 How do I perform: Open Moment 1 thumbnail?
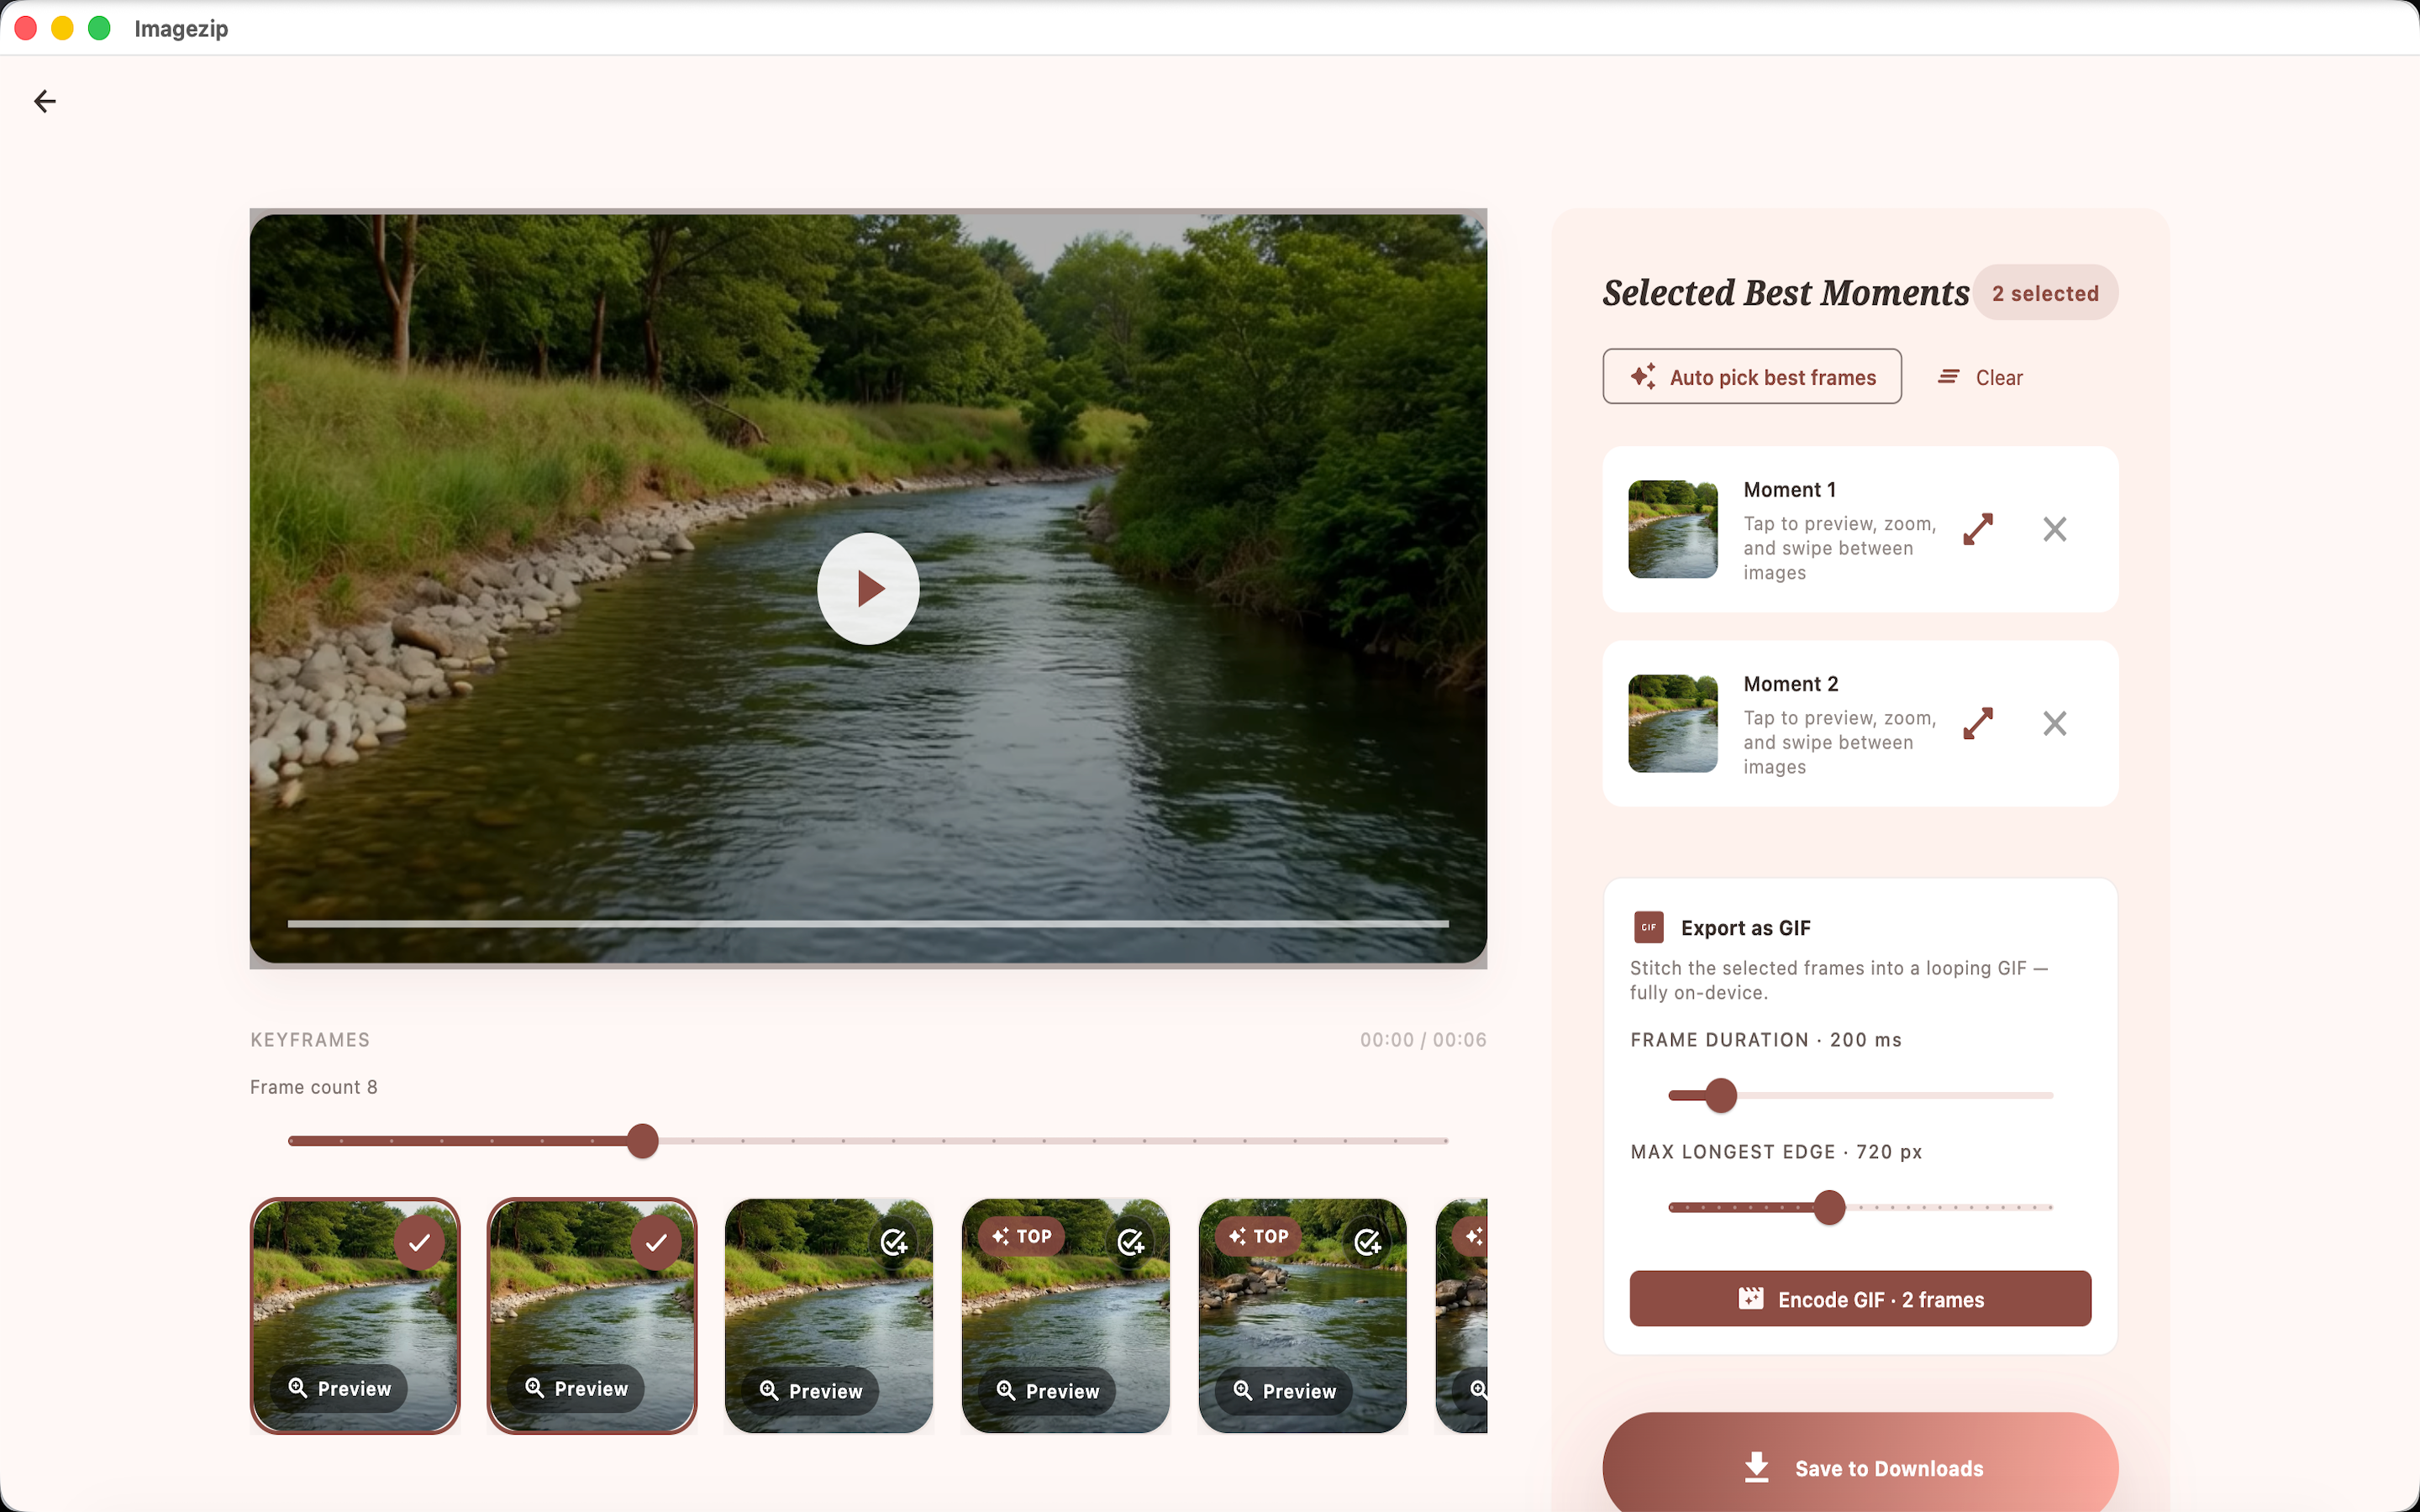pyautogui.click(x=1673, y=529)
